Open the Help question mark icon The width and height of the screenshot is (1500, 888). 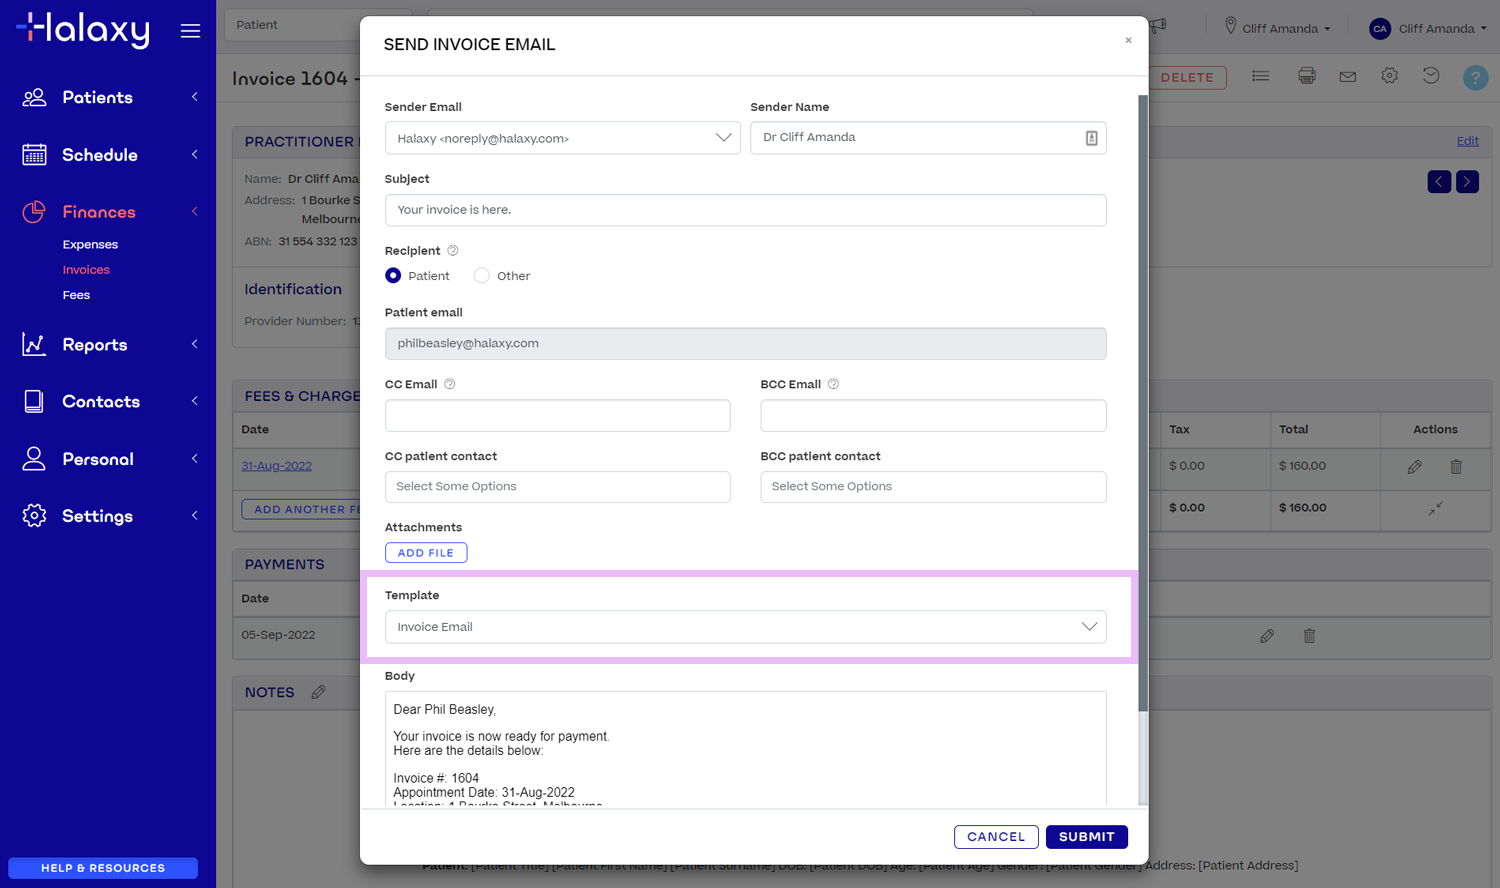point(1475,77)
